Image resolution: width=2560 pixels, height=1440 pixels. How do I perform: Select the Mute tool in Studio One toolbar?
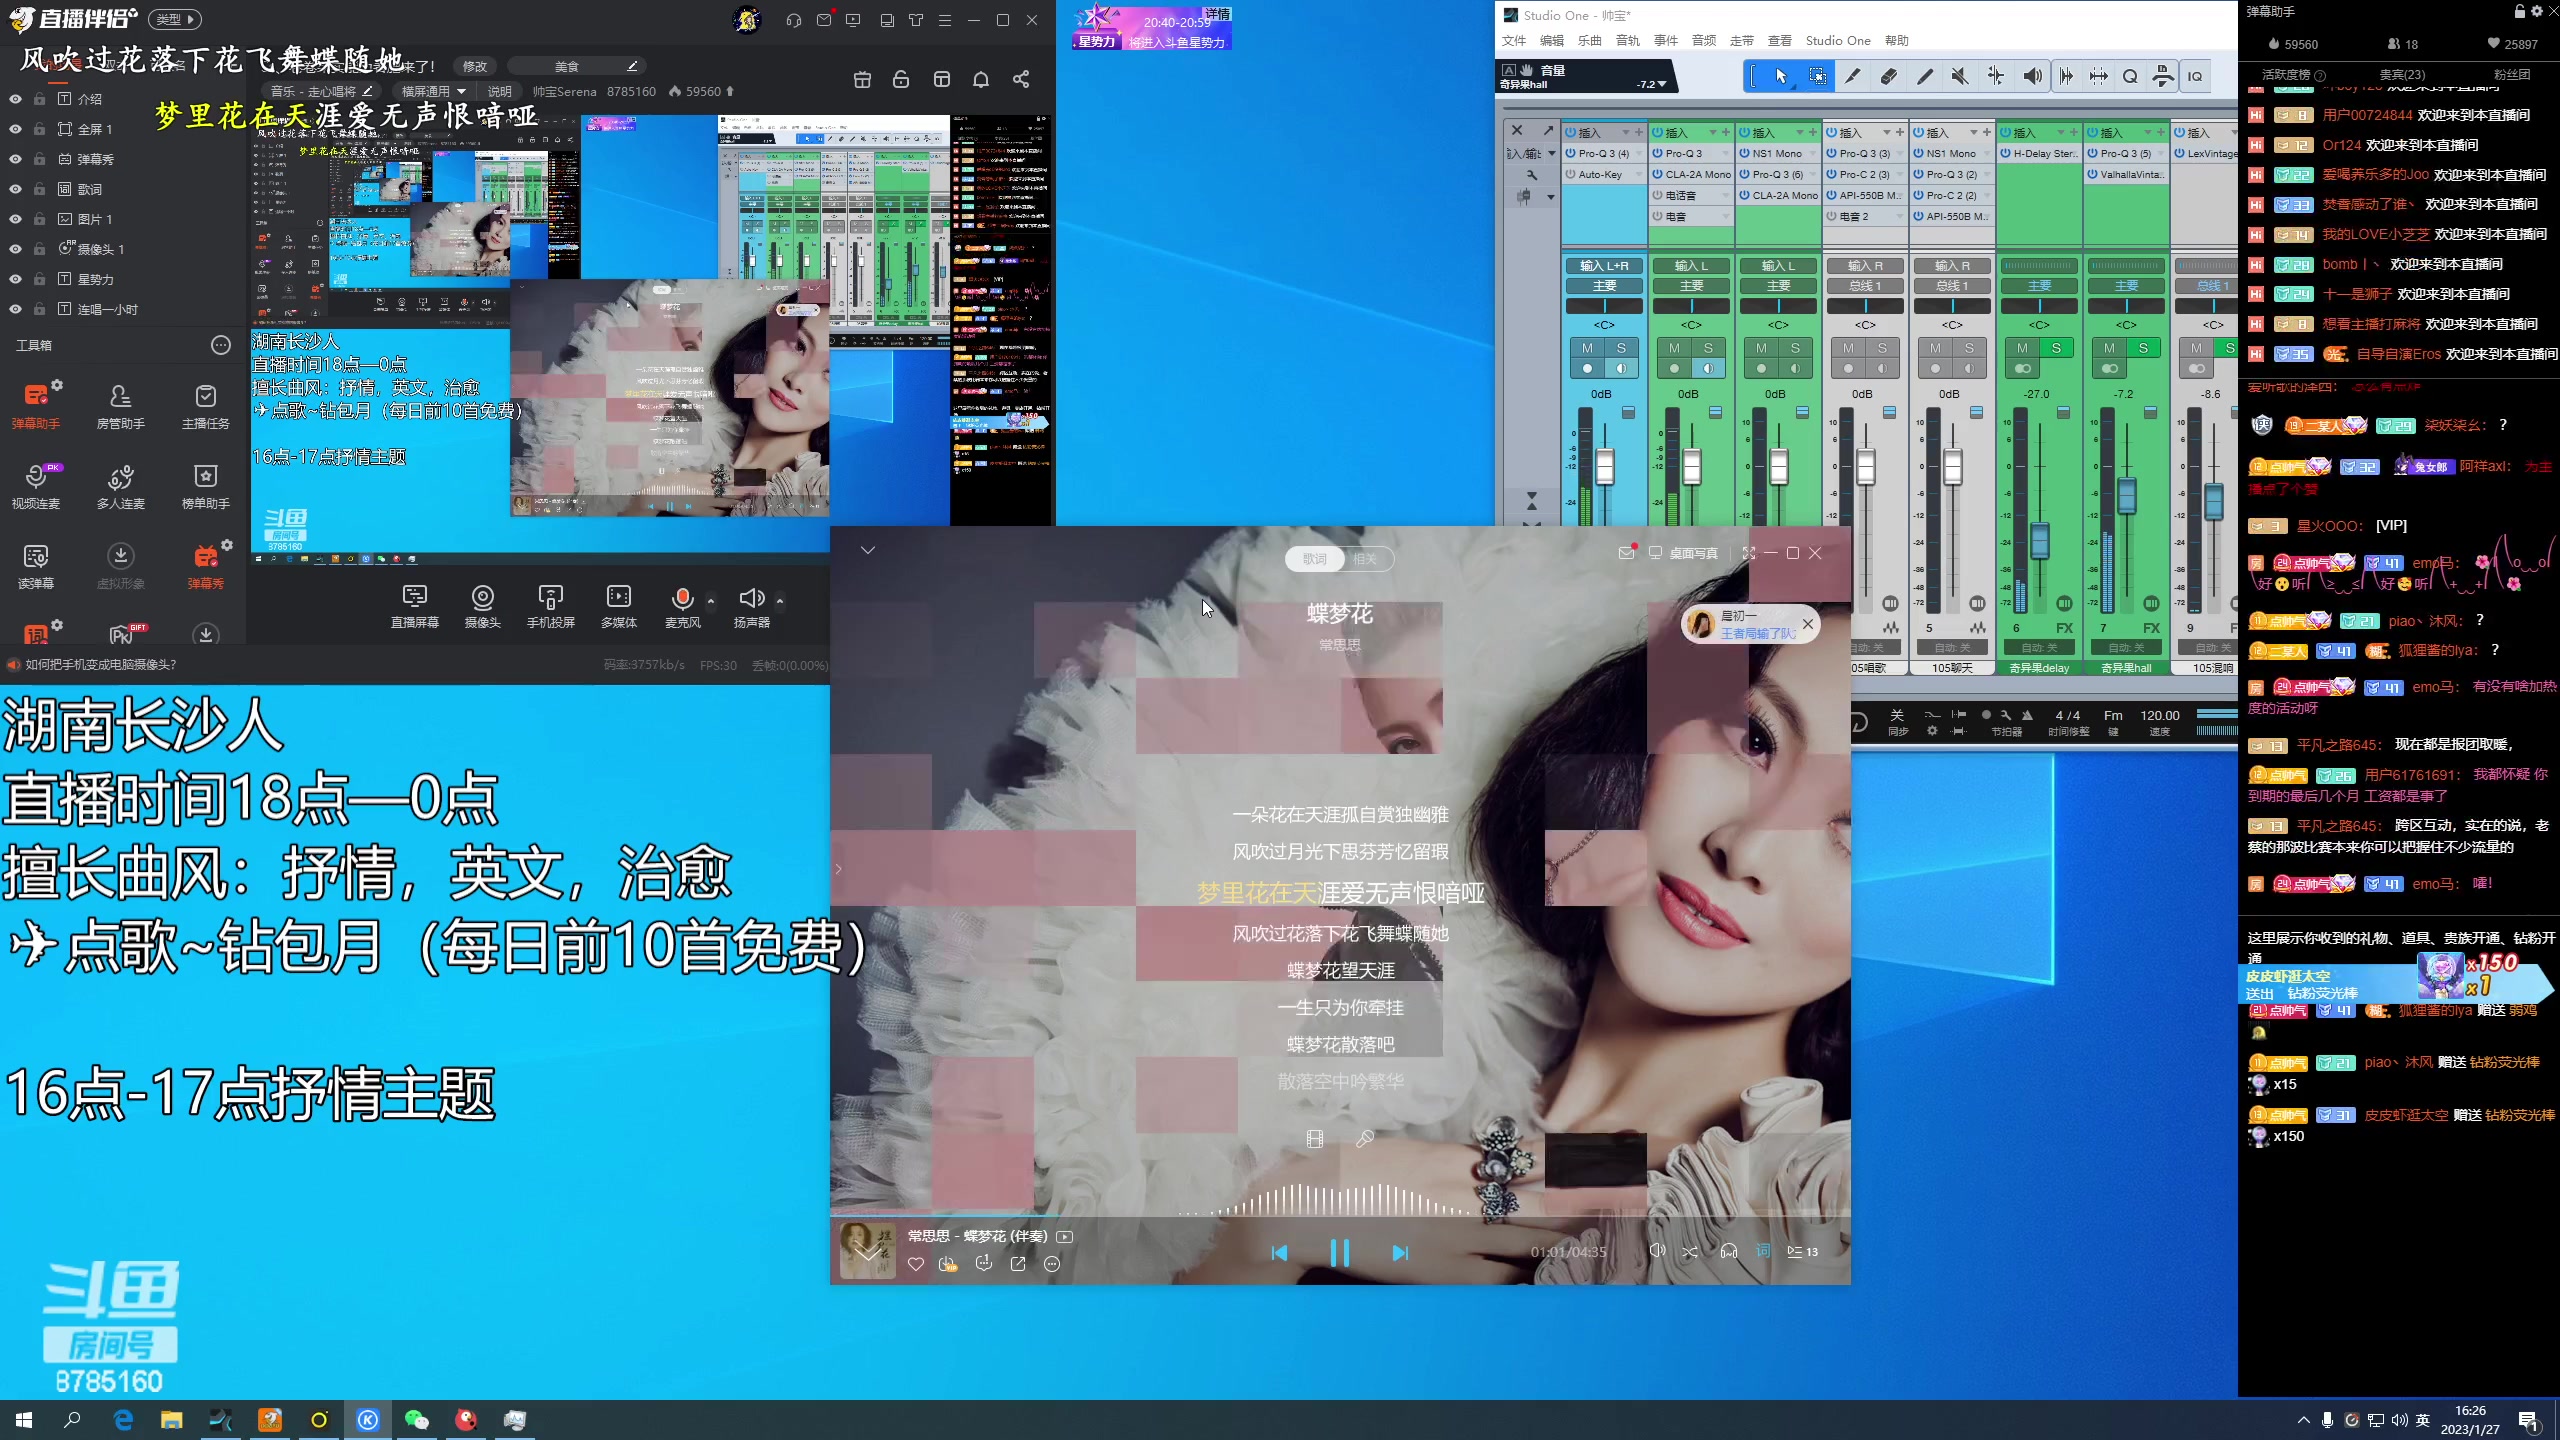[x=1960, y=76]
